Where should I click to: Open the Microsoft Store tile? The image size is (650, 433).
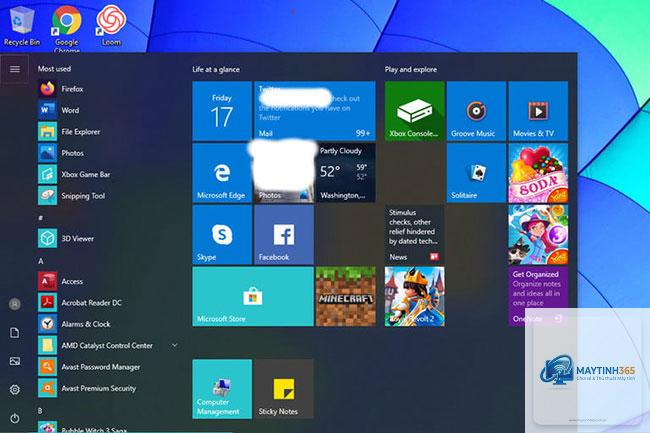253,296
